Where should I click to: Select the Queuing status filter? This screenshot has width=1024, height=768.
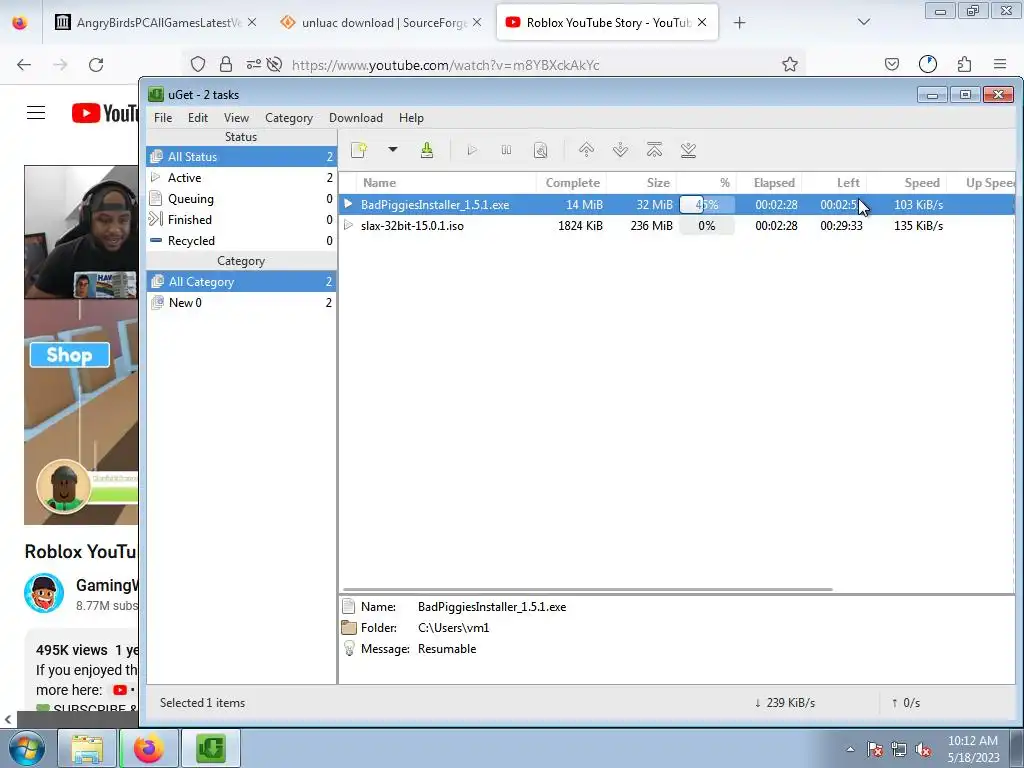click(x=242, y=199)
